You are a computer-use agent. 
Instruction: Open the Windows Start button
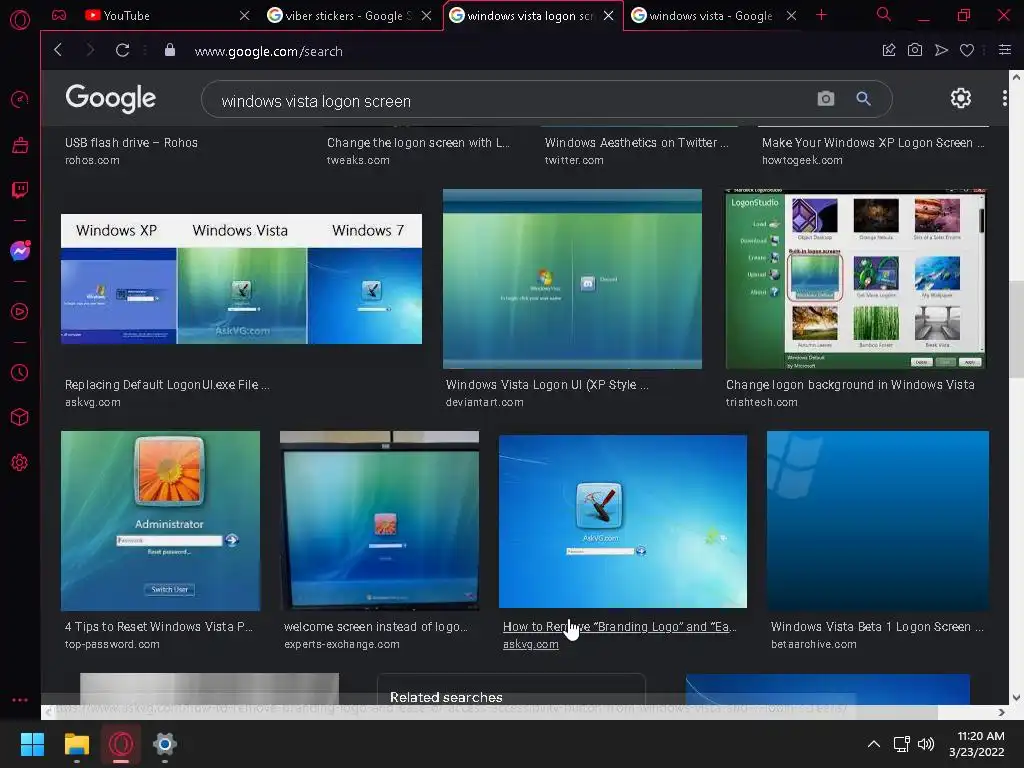32,744
